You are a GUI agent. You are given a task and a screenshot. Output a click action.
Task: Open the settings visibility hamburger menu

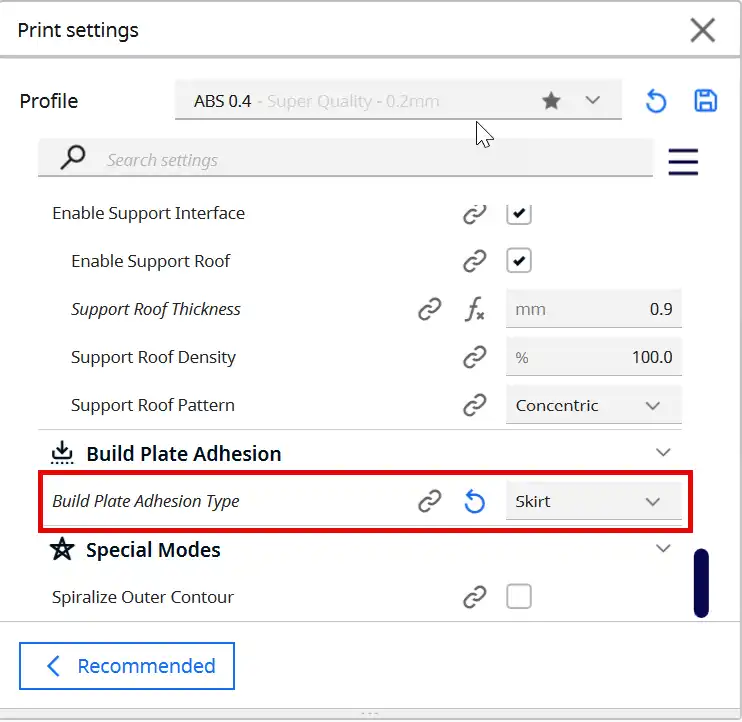coord(683,162)
